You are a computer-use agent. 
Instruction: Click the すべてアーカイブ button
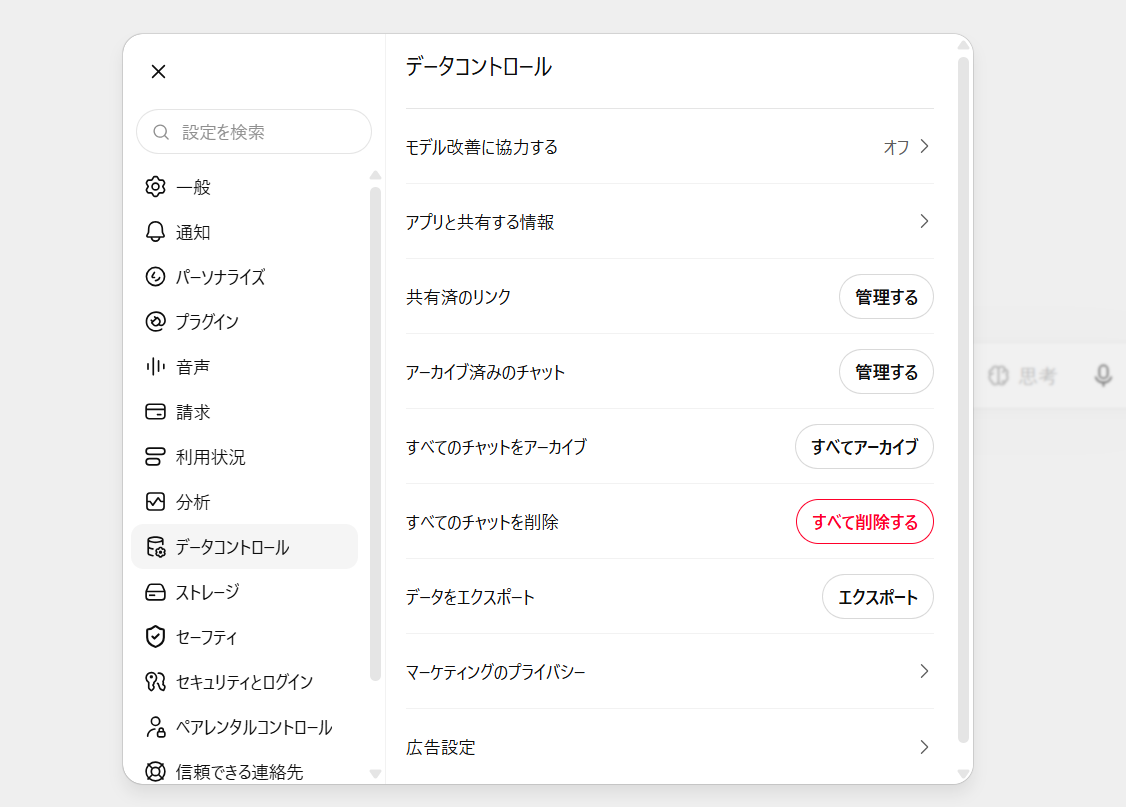click(865, 447)
